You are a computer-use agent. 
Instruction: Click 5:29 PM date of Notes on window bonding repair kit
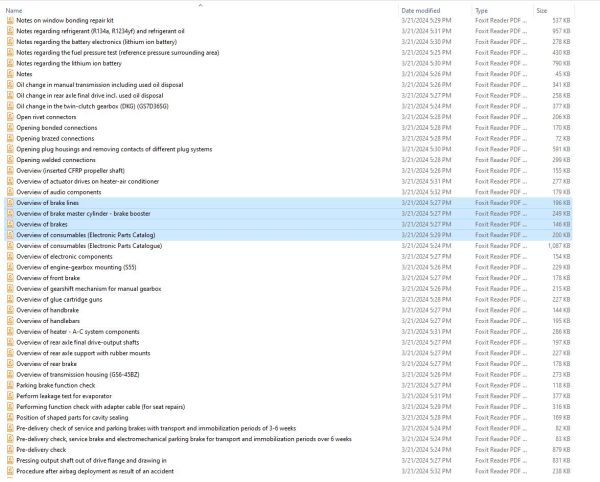click(426, 21)
